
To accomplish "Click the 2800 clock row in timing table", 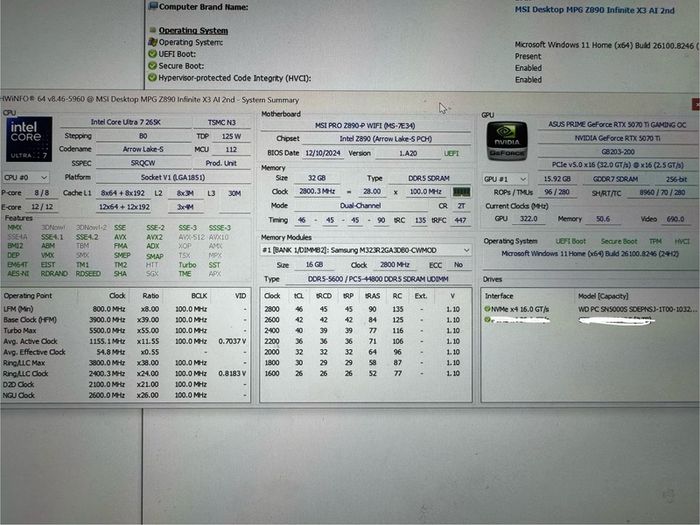I will coord(365,309).
